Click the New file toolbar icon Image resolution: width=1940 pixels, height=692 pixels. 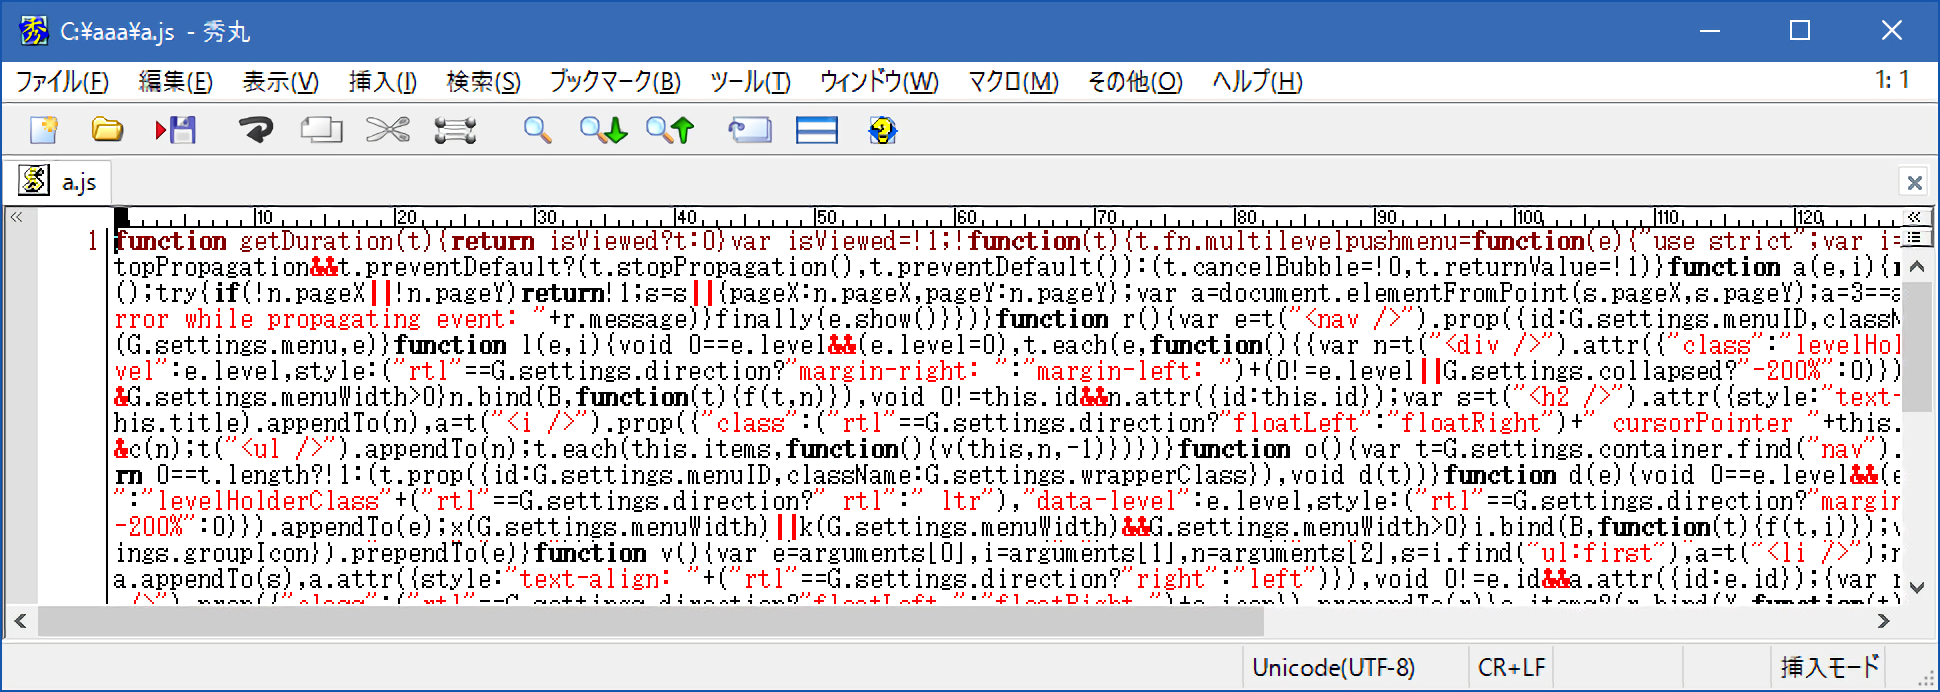pos(44,130)
